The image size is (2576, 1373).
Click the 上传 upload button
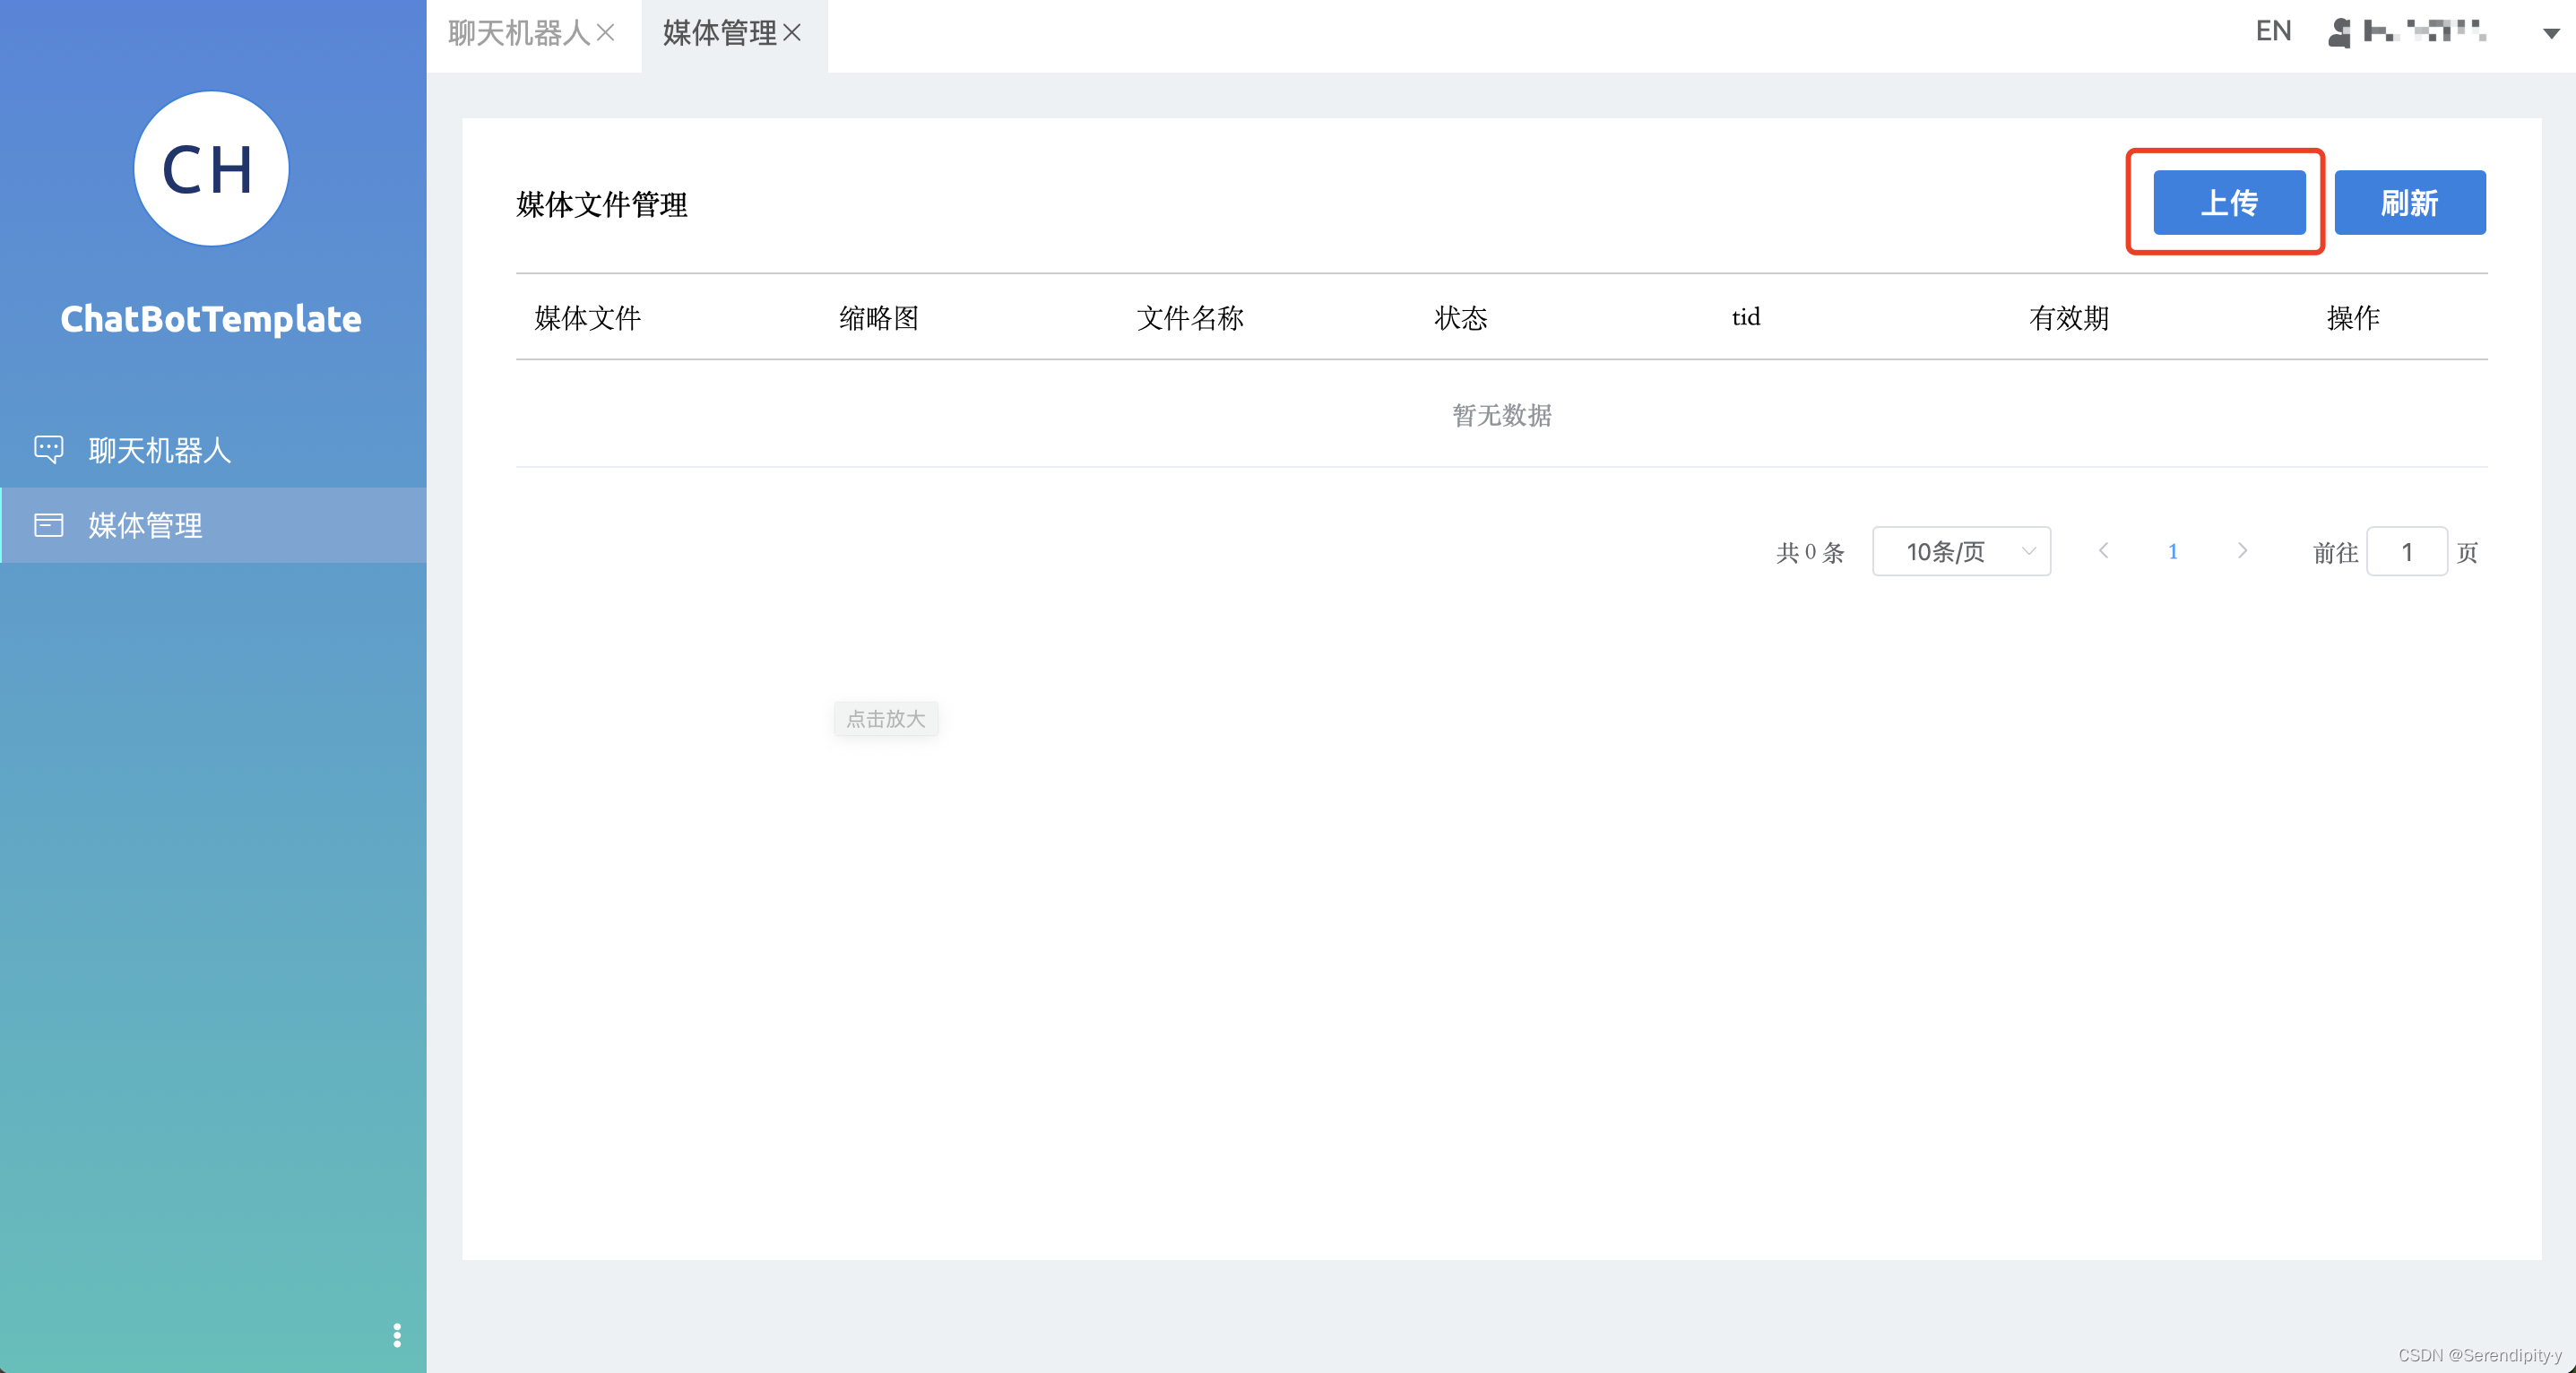tap(2228, 203)
